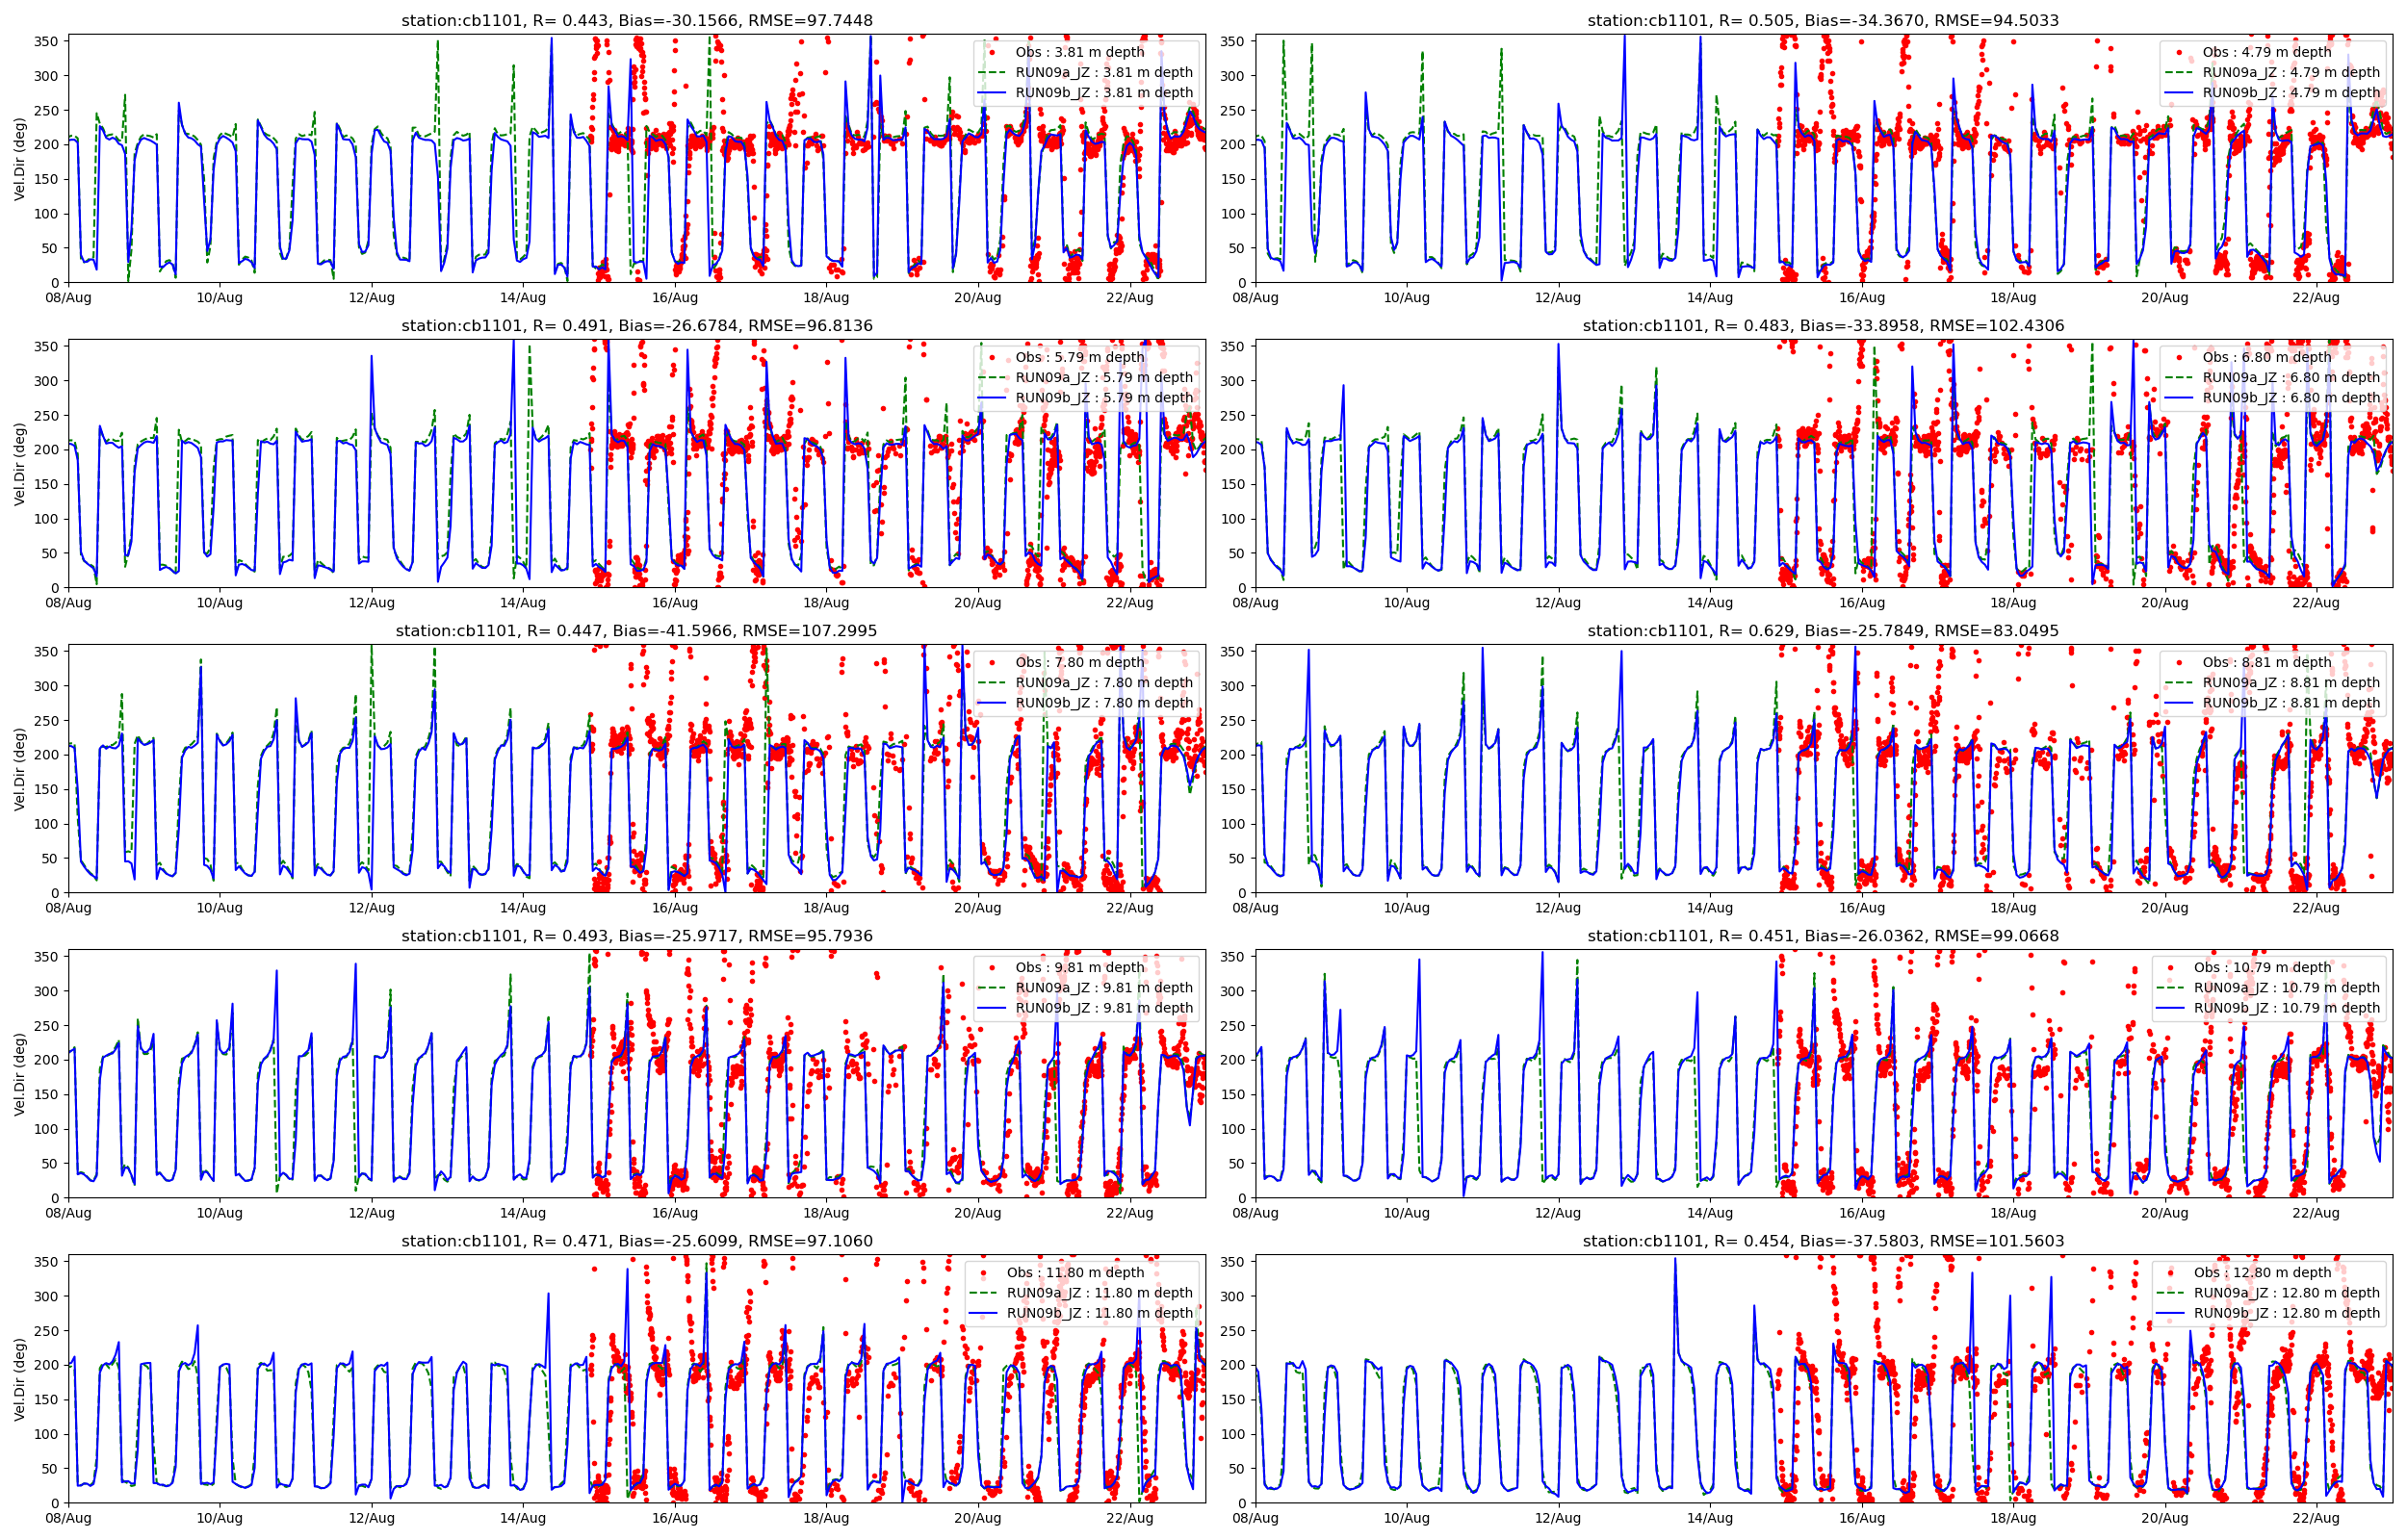
Task: Click the plot title showing R= 0.629
Action: pos(1822,630)
